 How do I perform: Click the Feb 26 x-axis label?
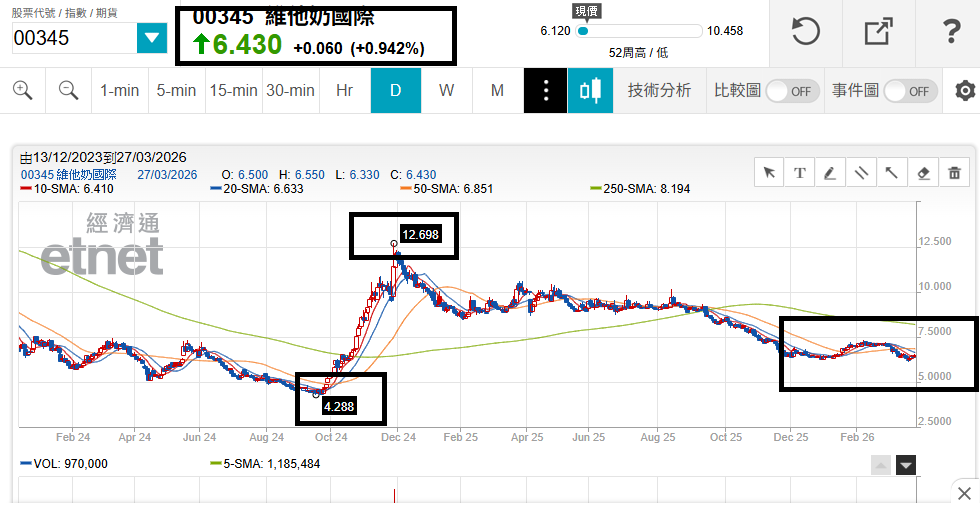tap(857, 437)
